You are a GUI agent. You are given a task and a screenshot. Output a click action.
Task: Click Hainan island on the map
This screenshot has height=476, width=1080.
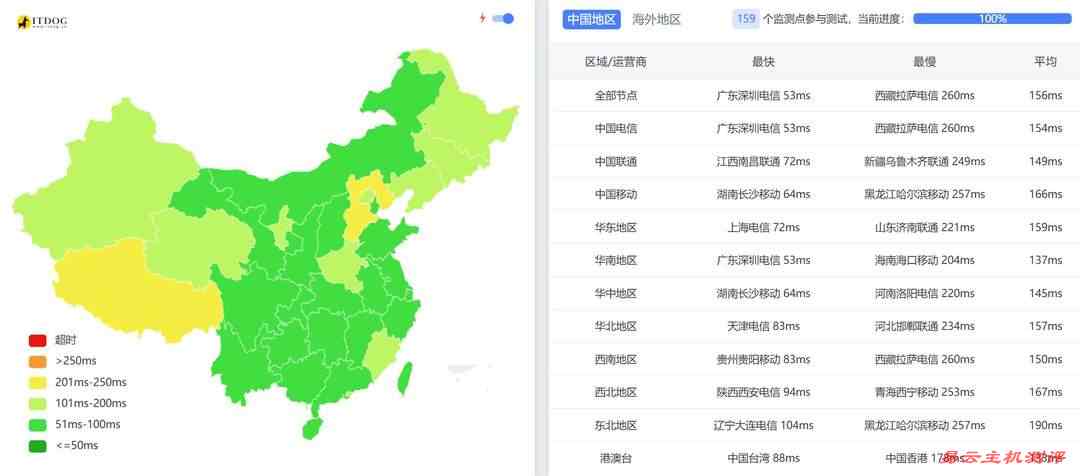pos(311,427)
